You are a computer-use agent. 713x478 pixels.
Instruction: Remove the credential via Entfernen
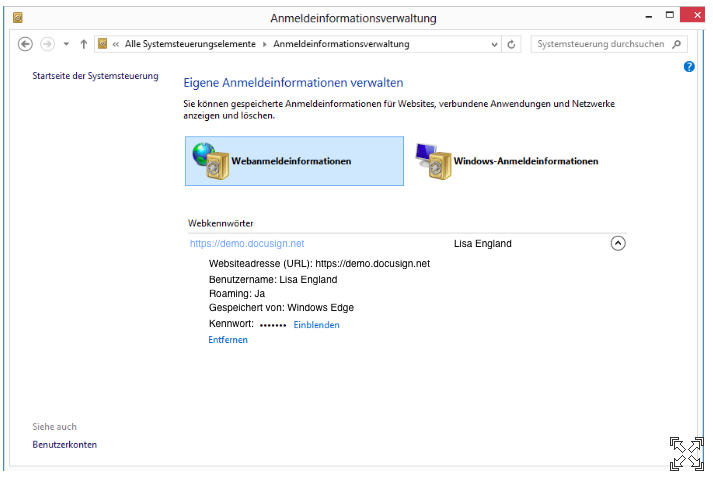(x=228, y=340)
